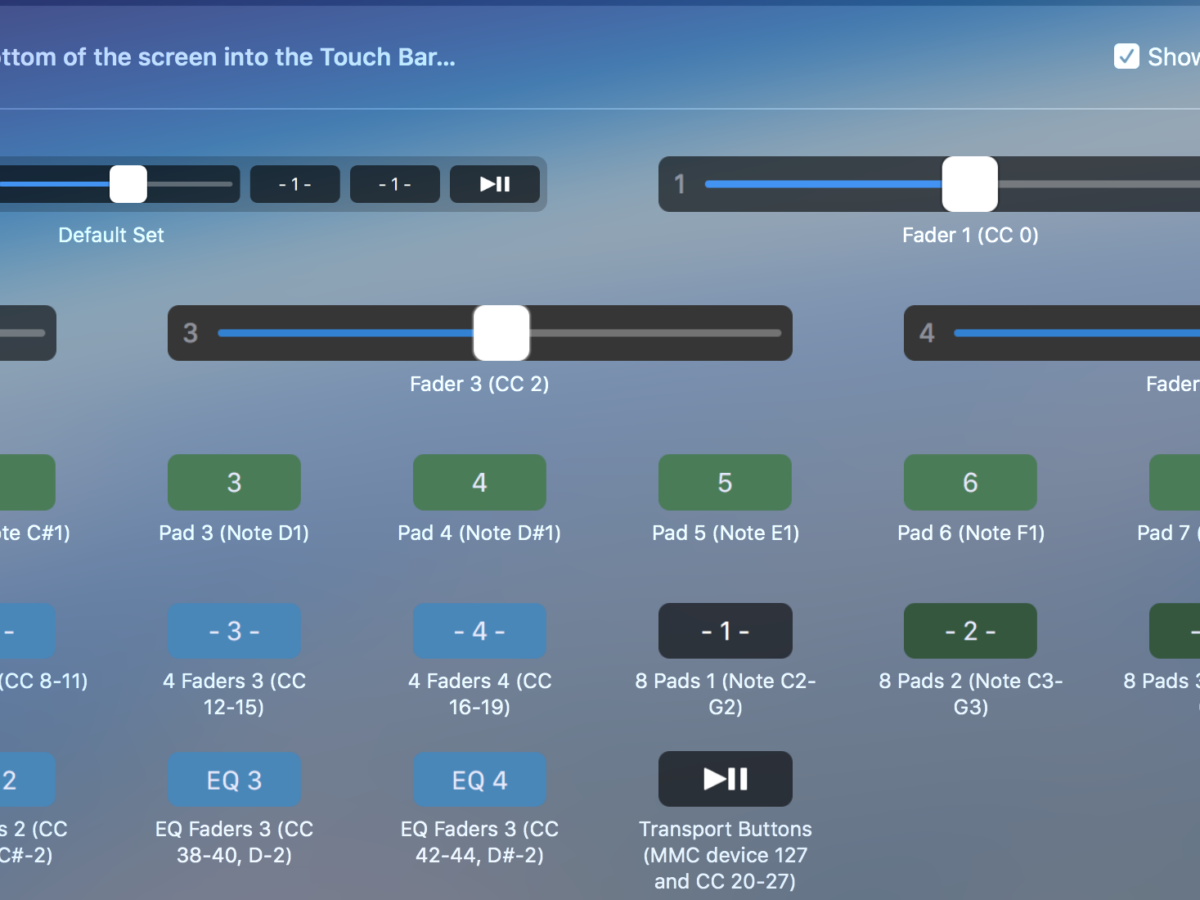Click '4 Faders 4 (CC 16-19)' label

[480, 694]
